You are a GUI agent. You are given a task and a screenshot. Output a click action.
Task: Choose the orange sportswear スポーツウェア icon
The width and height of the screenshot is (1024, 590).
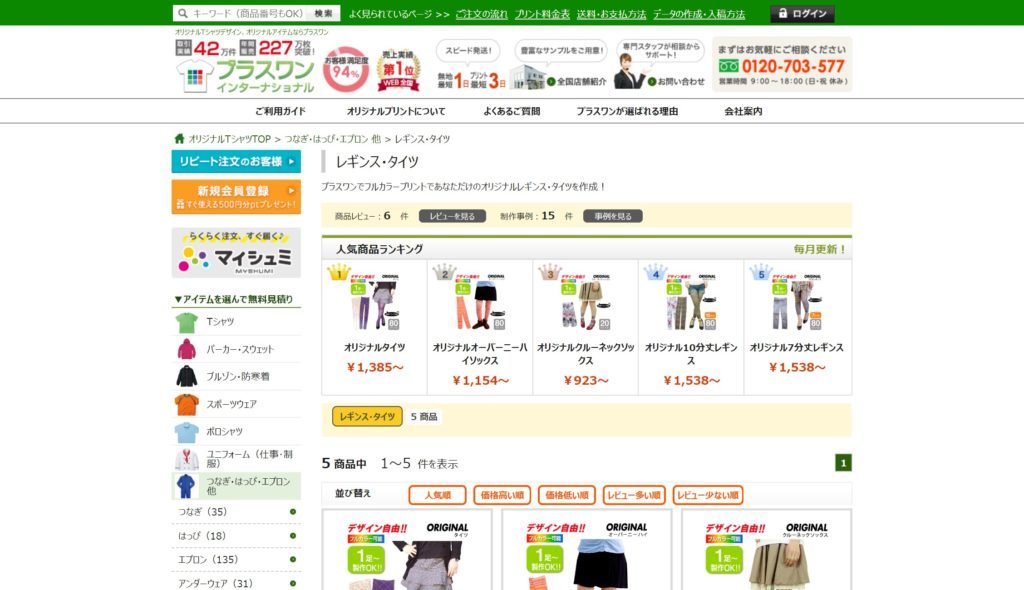pyautogui.click(x=187, y=404)
